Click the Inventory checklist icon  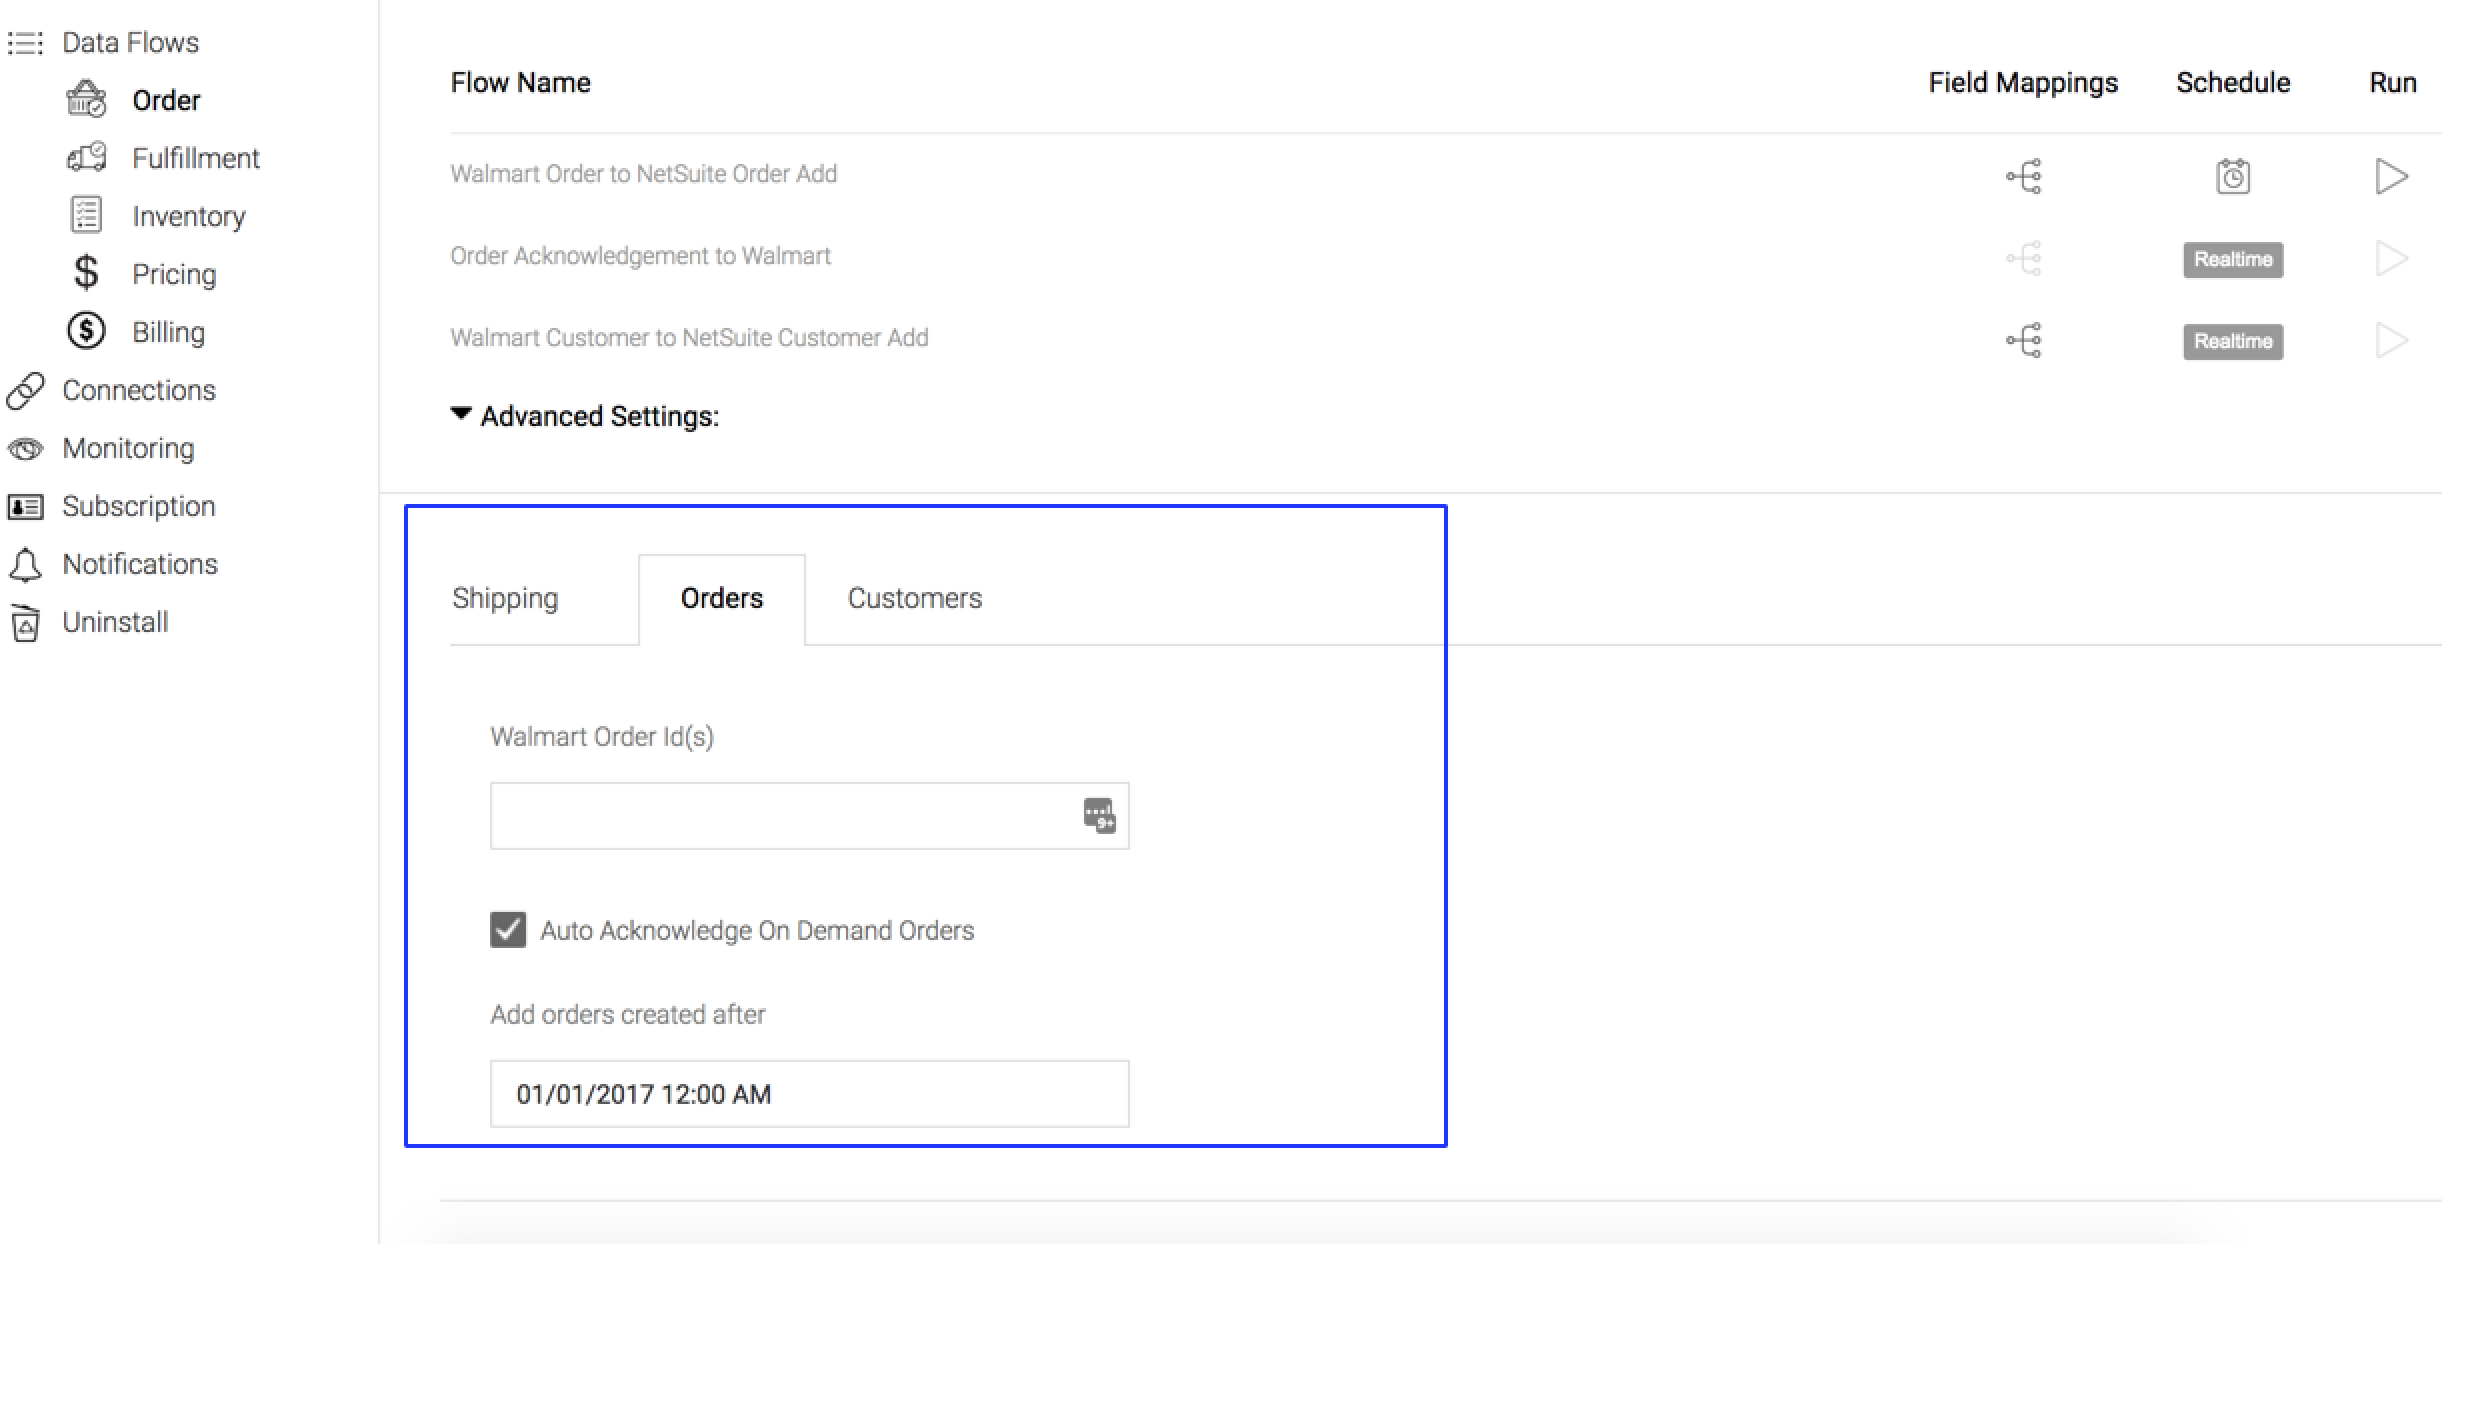(x=86, y=215)
